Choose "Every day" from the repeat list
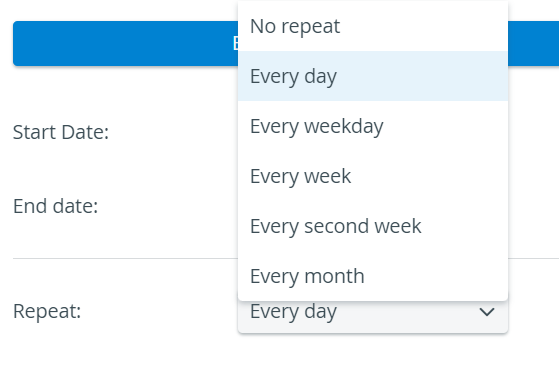559x370 pixels. (x=373, y=76)
